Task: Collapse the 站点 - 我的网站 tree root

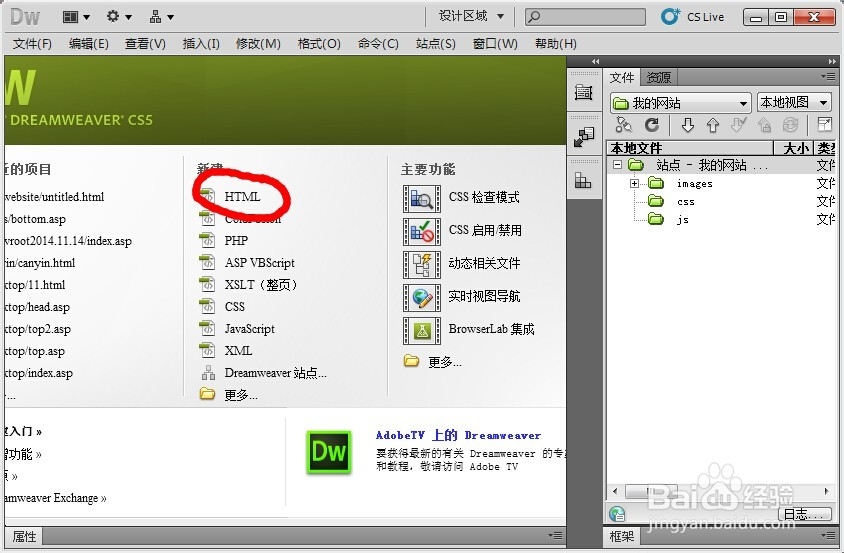Action: 617,165
